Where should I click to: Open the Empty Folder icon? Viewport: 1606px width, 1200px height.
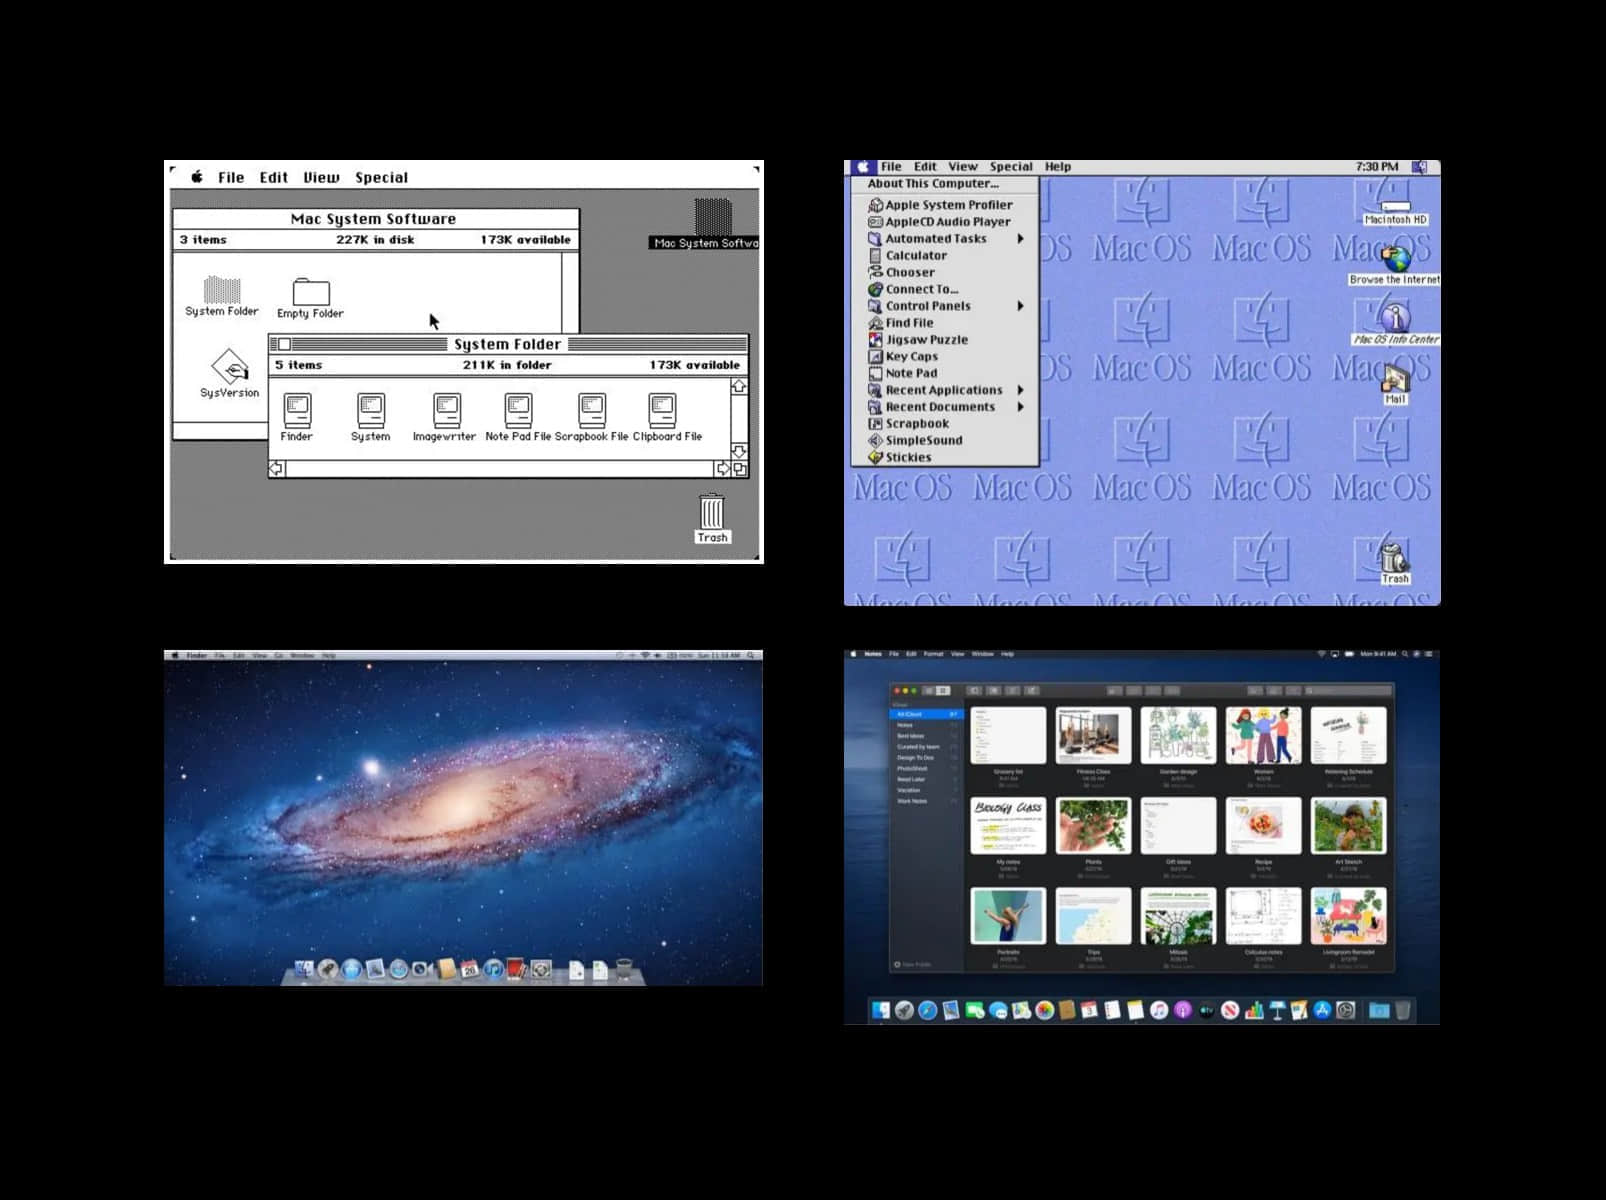(310, 293)
